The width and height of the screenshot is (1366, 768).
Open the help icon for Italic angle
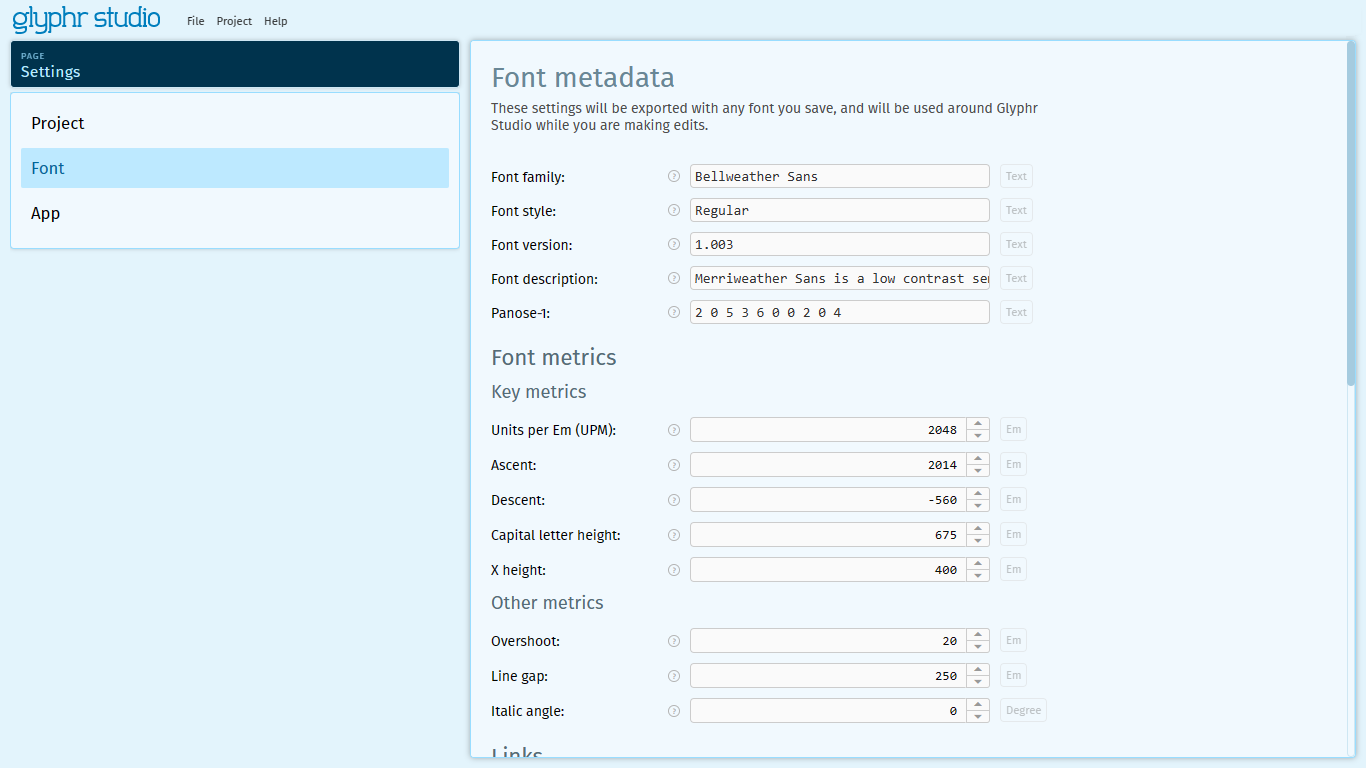674,711
